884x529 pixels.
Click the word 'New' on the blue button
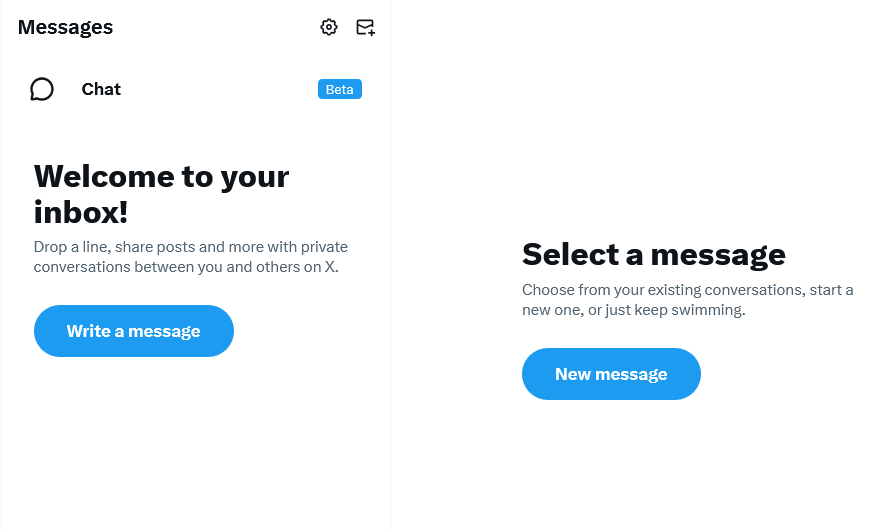tap(573, 374)
